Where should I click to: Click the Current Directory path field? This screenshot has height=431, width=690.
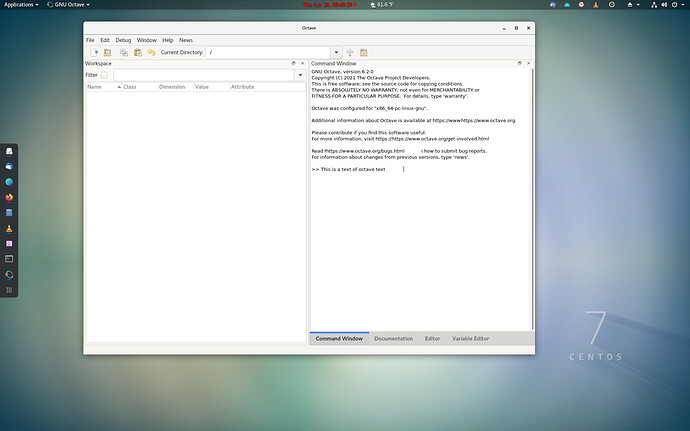[x=268, y=52]
